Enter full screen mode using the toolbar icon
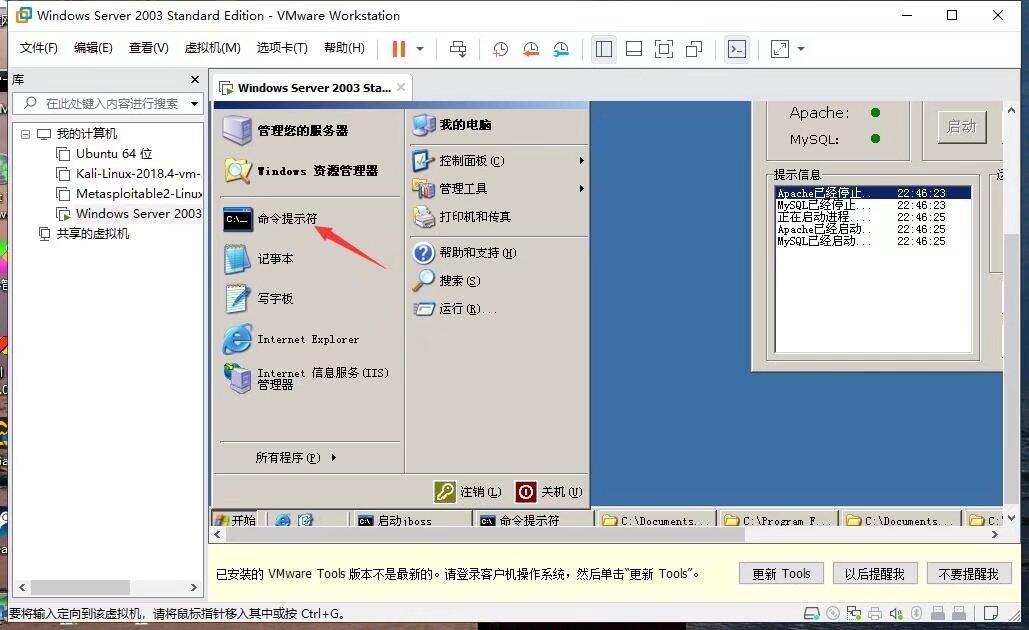1029x630 pixels. [663, 49]
